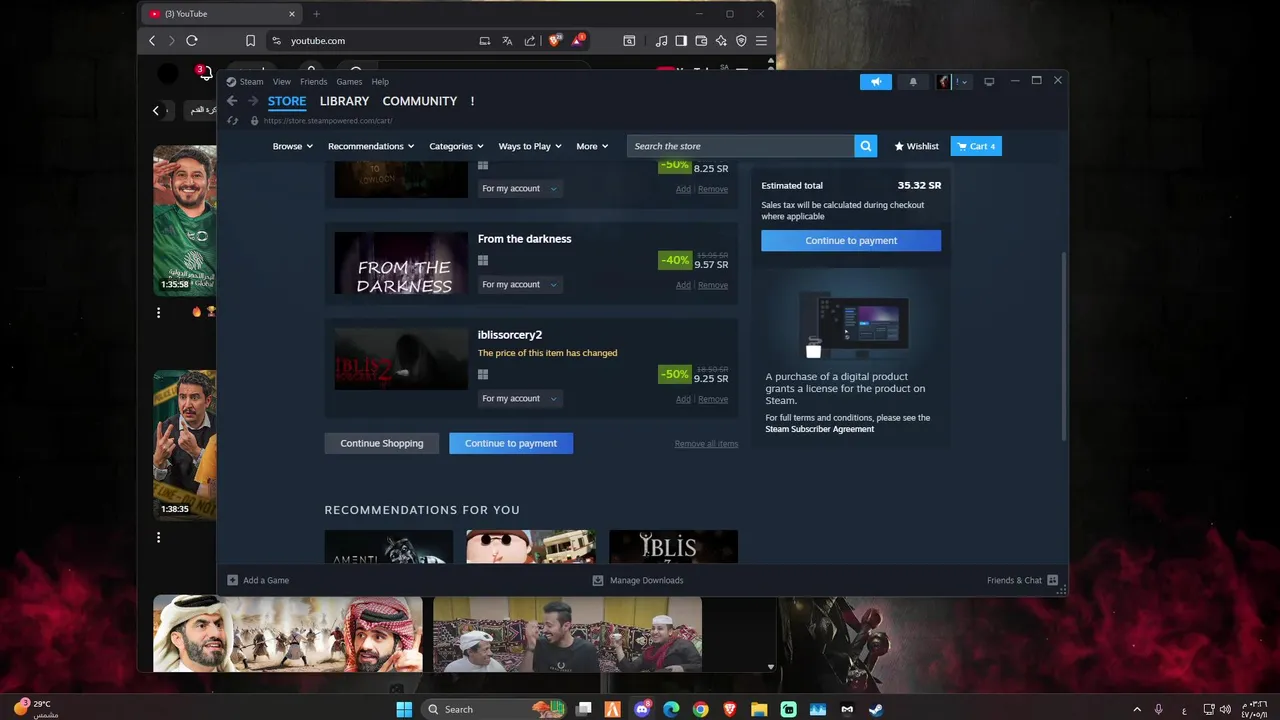Open the Leo AI sparkle icon
The width and height of the screenshot is (1280, 720).
pos(721,41)
